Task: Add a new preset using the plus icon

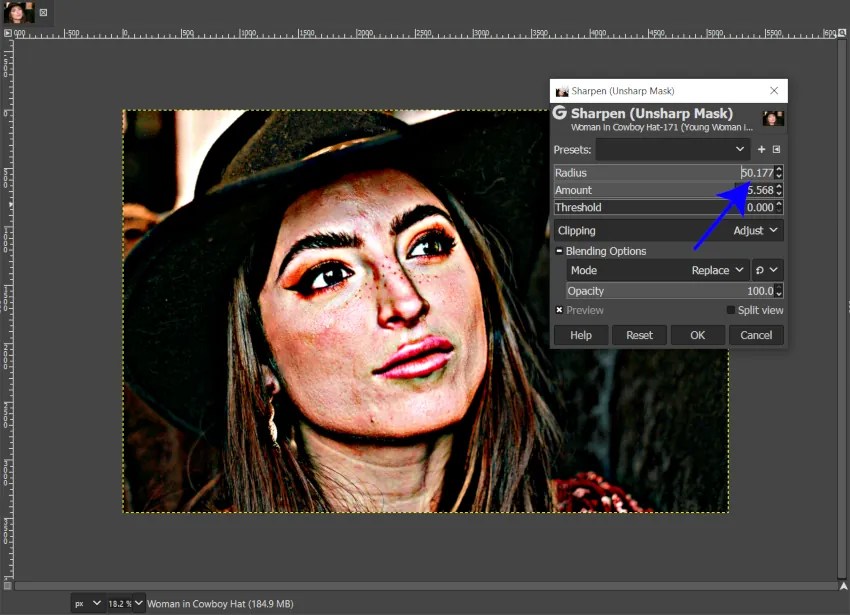Action: [761, 148]
